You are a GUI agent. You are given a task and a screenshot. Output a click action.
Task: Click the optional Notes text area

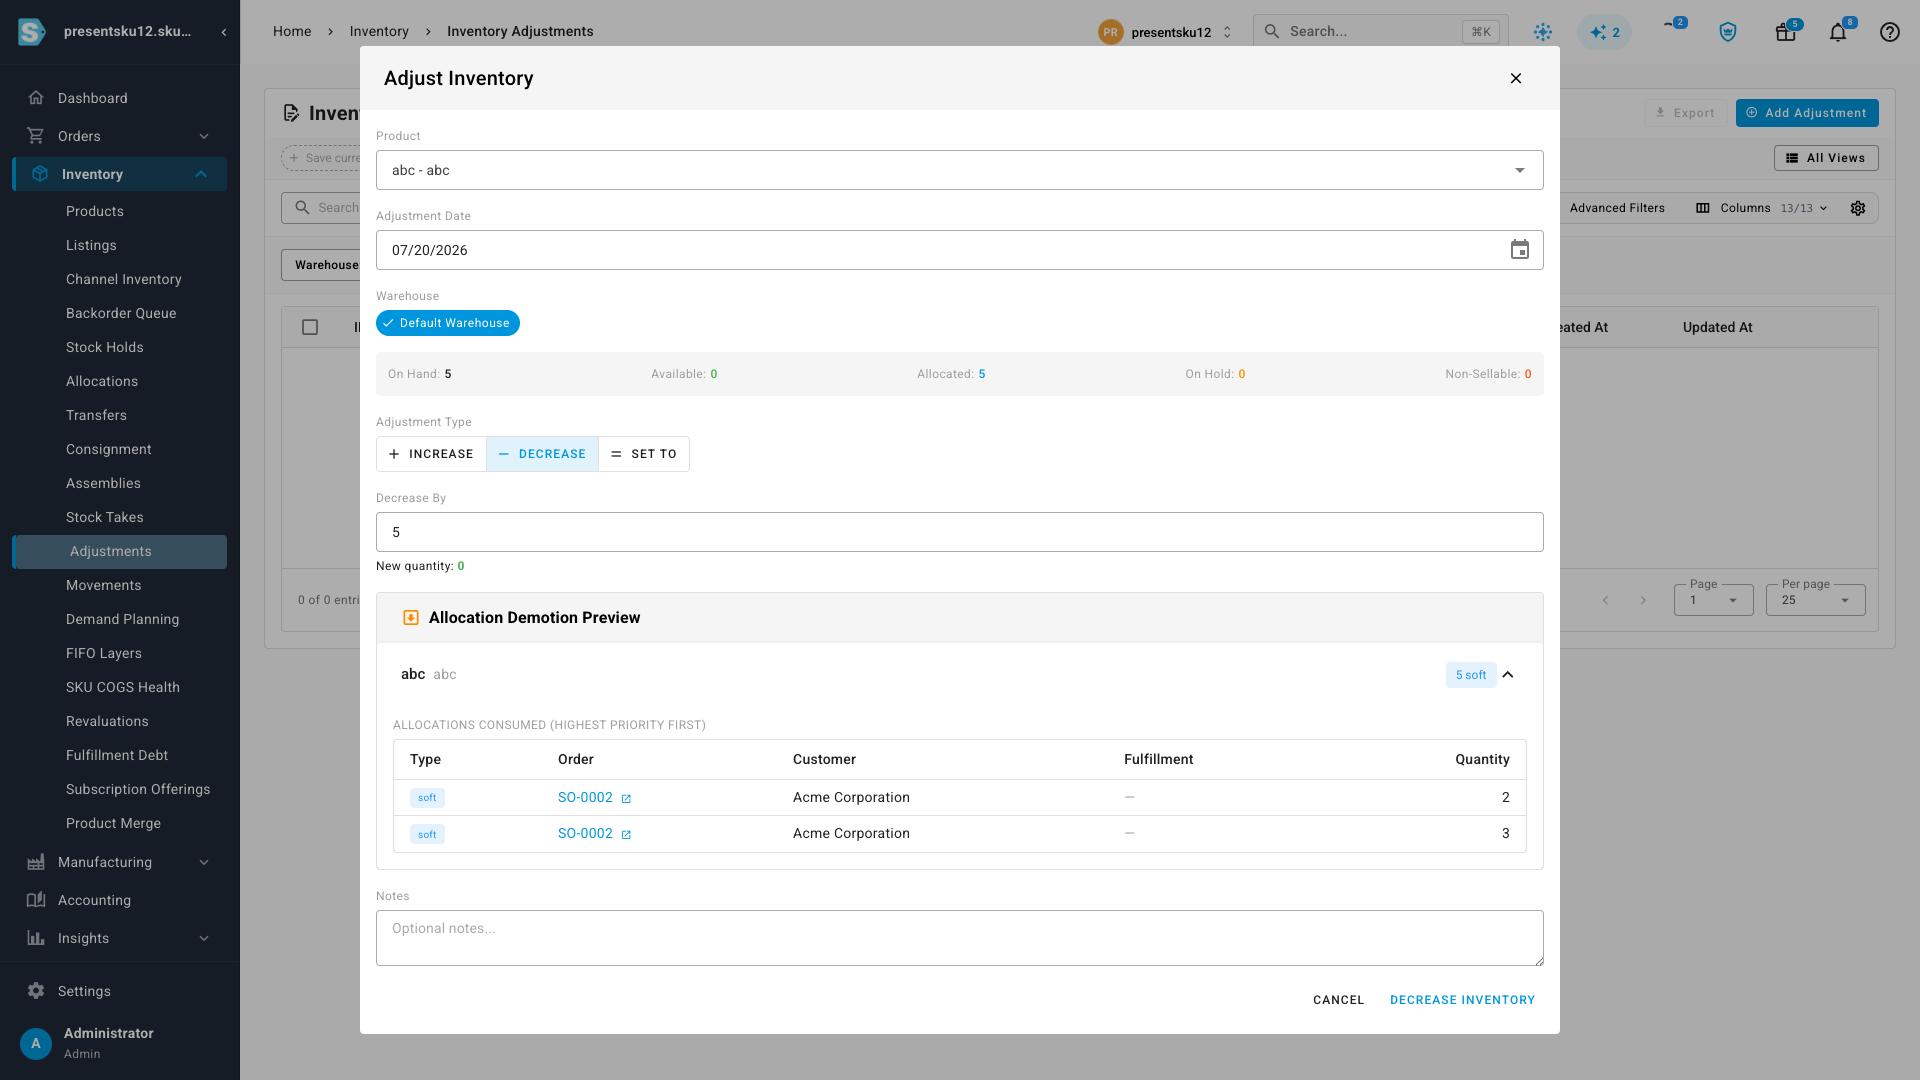click(x=959, y=938)
